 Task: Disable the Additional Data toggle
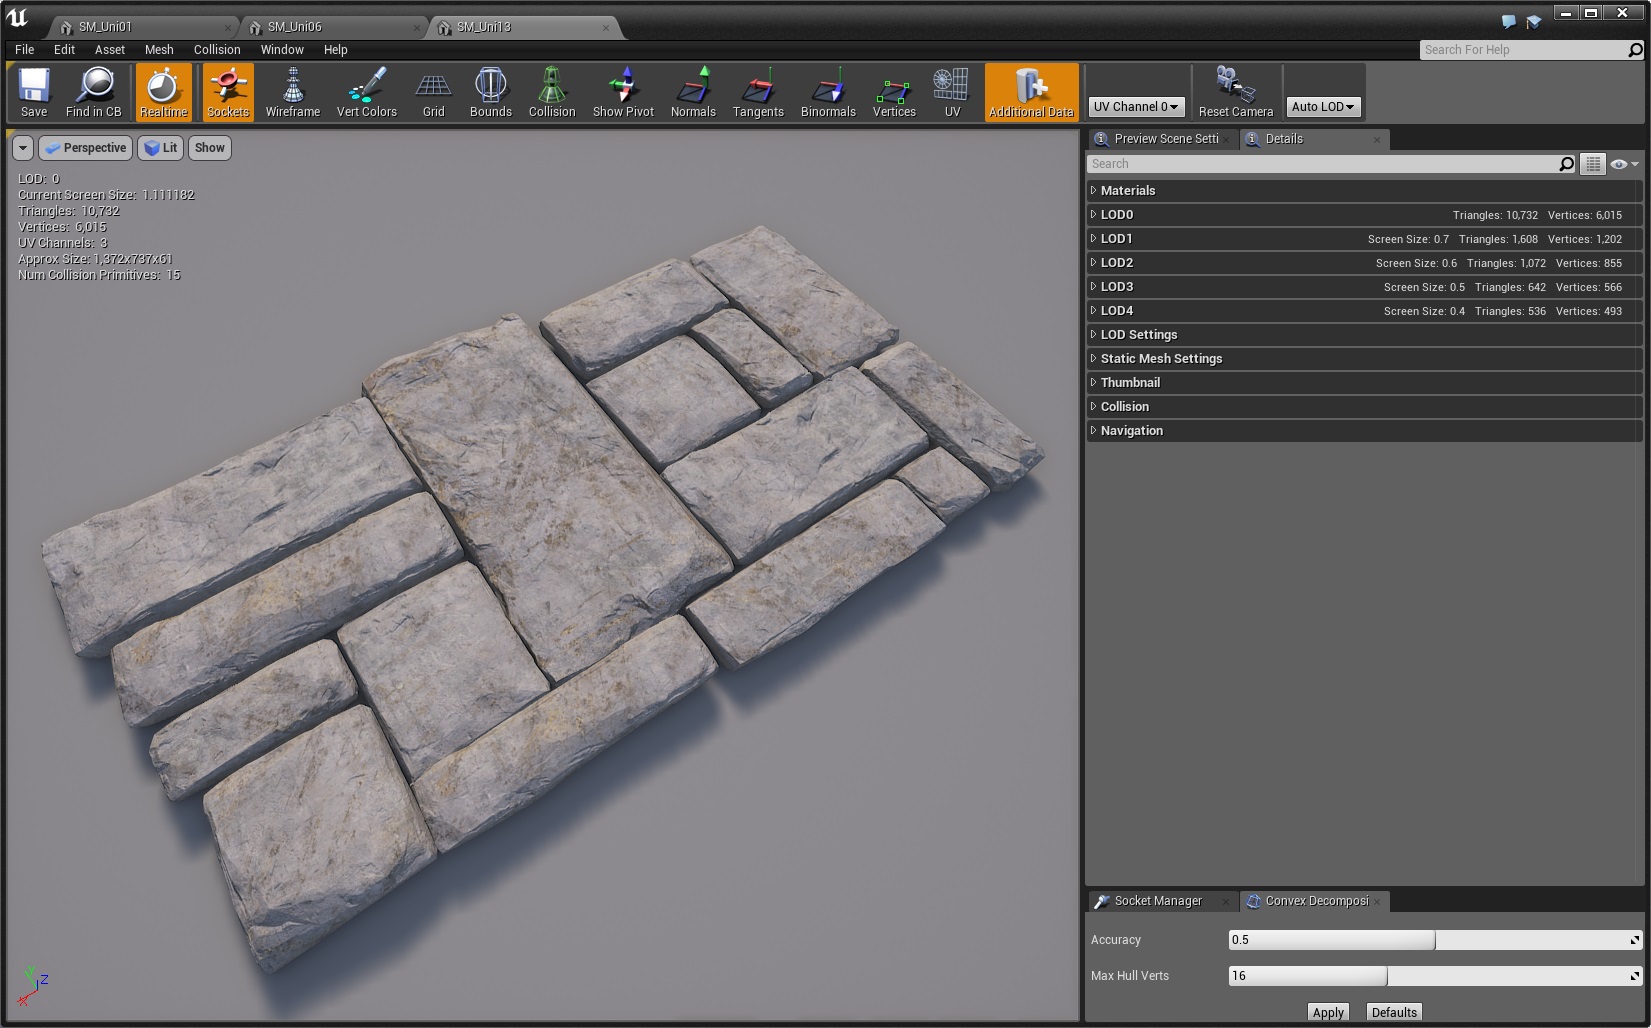point(1031,92)
